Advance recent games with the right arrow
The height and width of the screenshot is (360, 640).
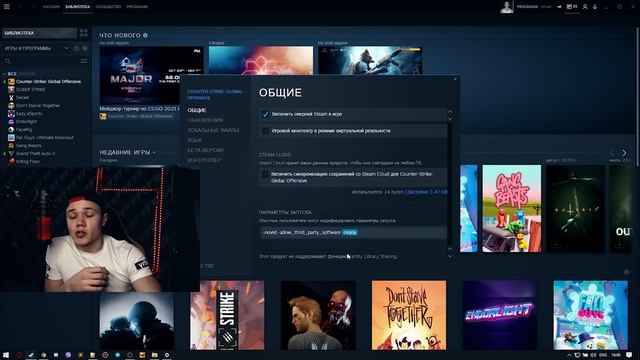point(624,153)
